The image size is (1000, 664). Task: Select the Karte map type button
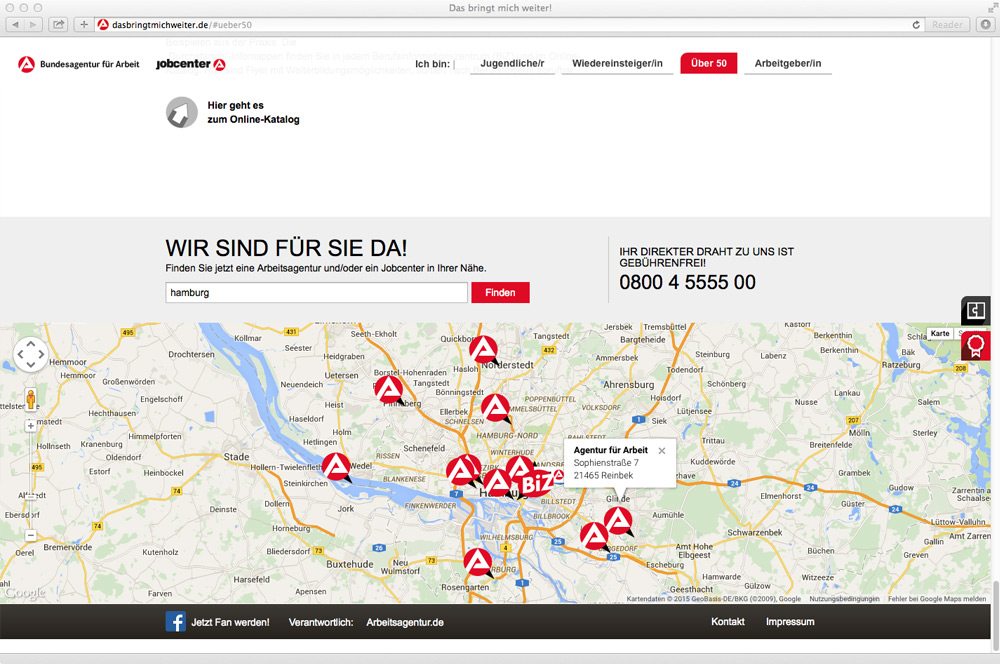940,334
